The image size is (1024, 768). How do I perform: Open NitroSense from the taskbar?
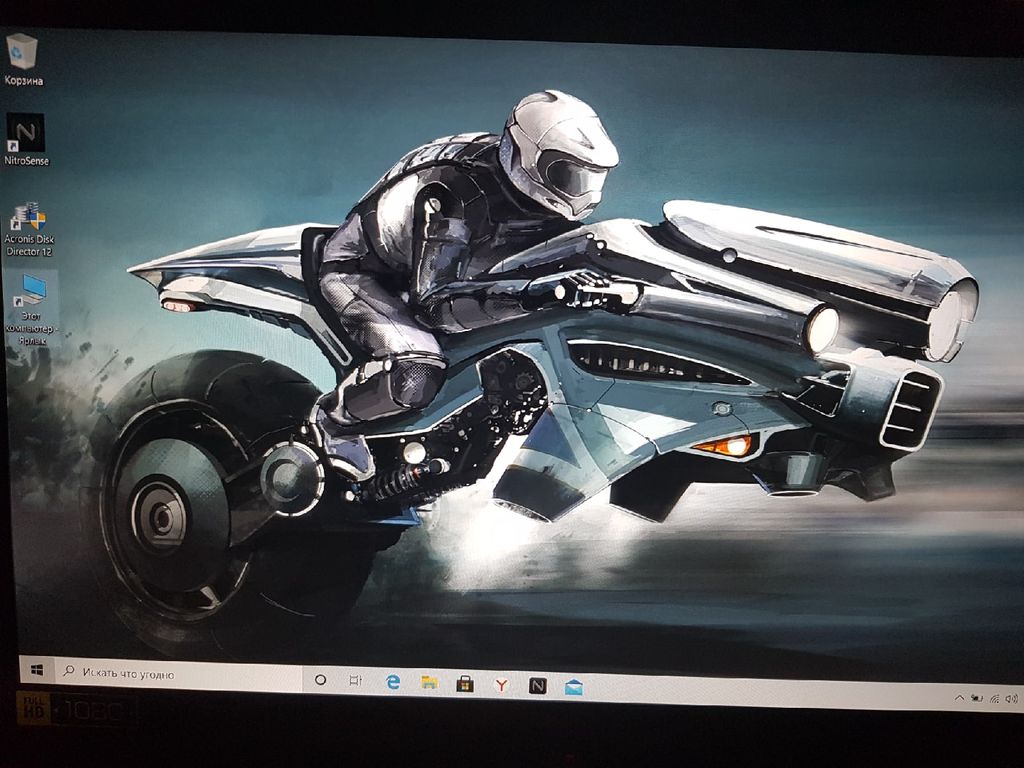pos(537,686)
